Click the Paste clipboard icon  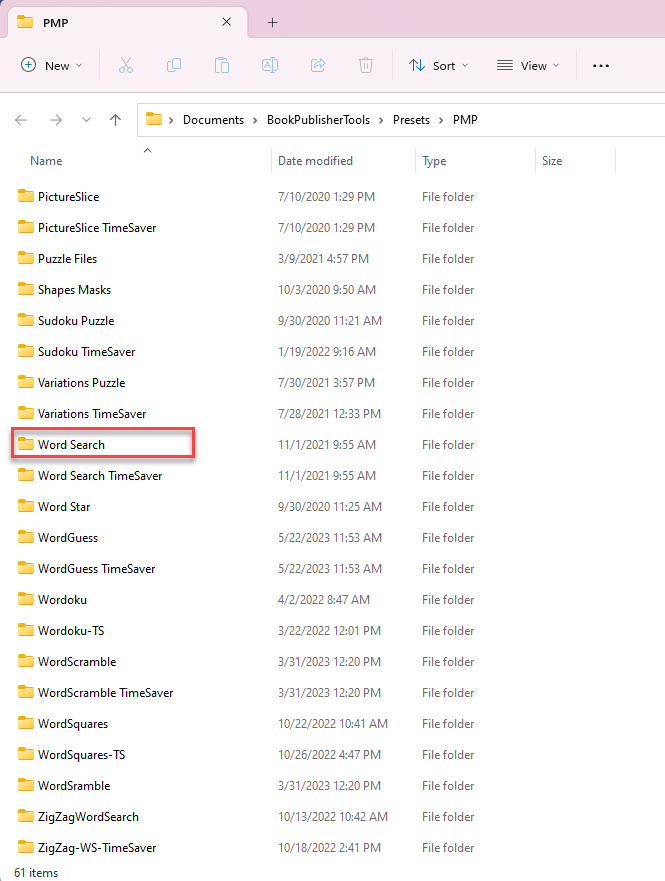(x=222, y=65)
